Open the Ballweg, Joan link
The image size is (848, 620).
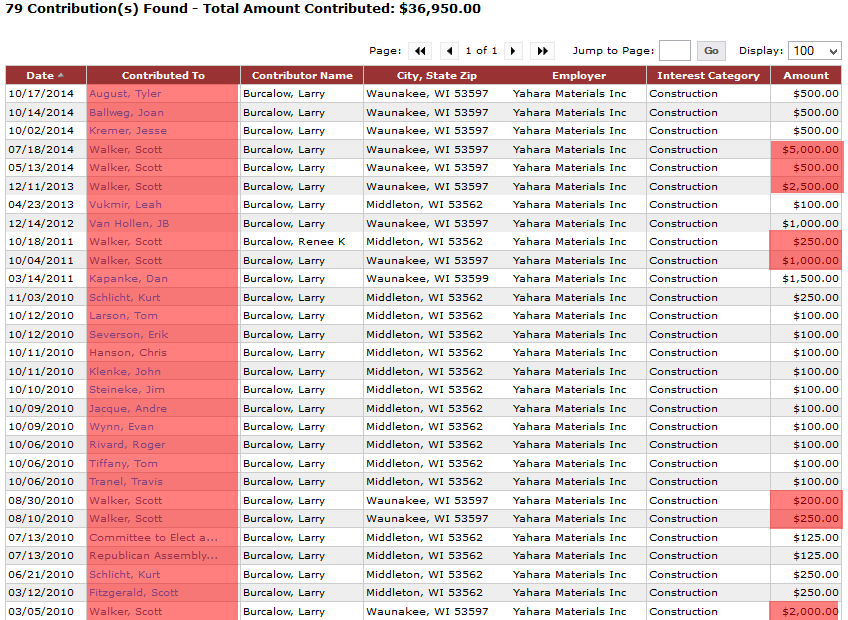(x=126, y=113)
